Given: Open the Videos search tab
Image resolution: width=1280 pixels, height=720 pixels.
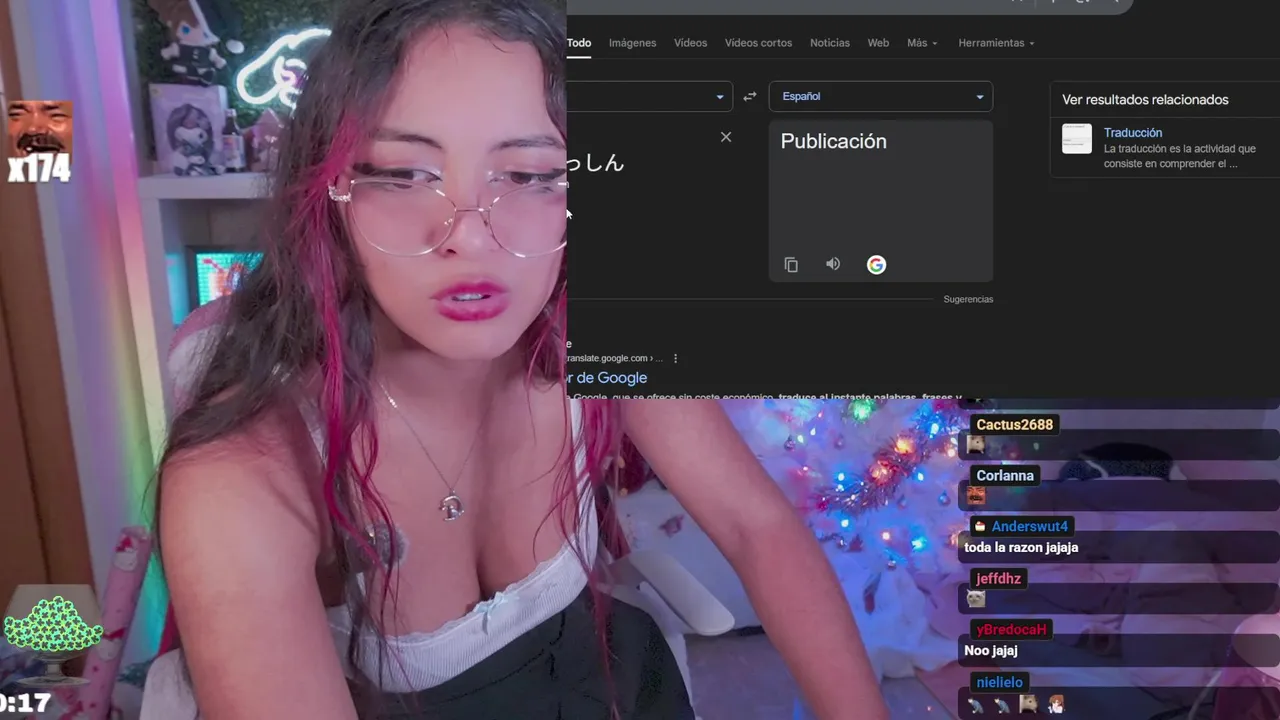Looking at the screenshot, I should pyautogui.click(x=690, y=43).
